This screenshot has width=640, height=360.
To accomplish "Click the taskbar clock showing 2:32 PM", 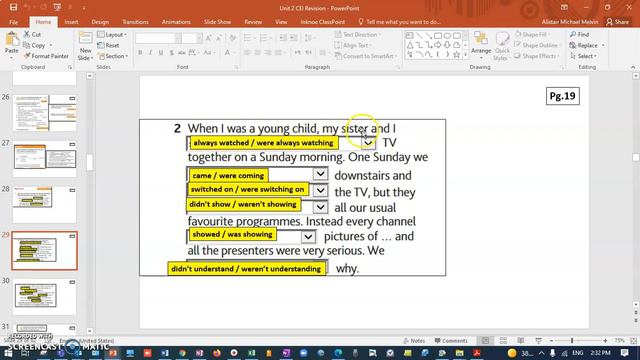I will point(600,353).
